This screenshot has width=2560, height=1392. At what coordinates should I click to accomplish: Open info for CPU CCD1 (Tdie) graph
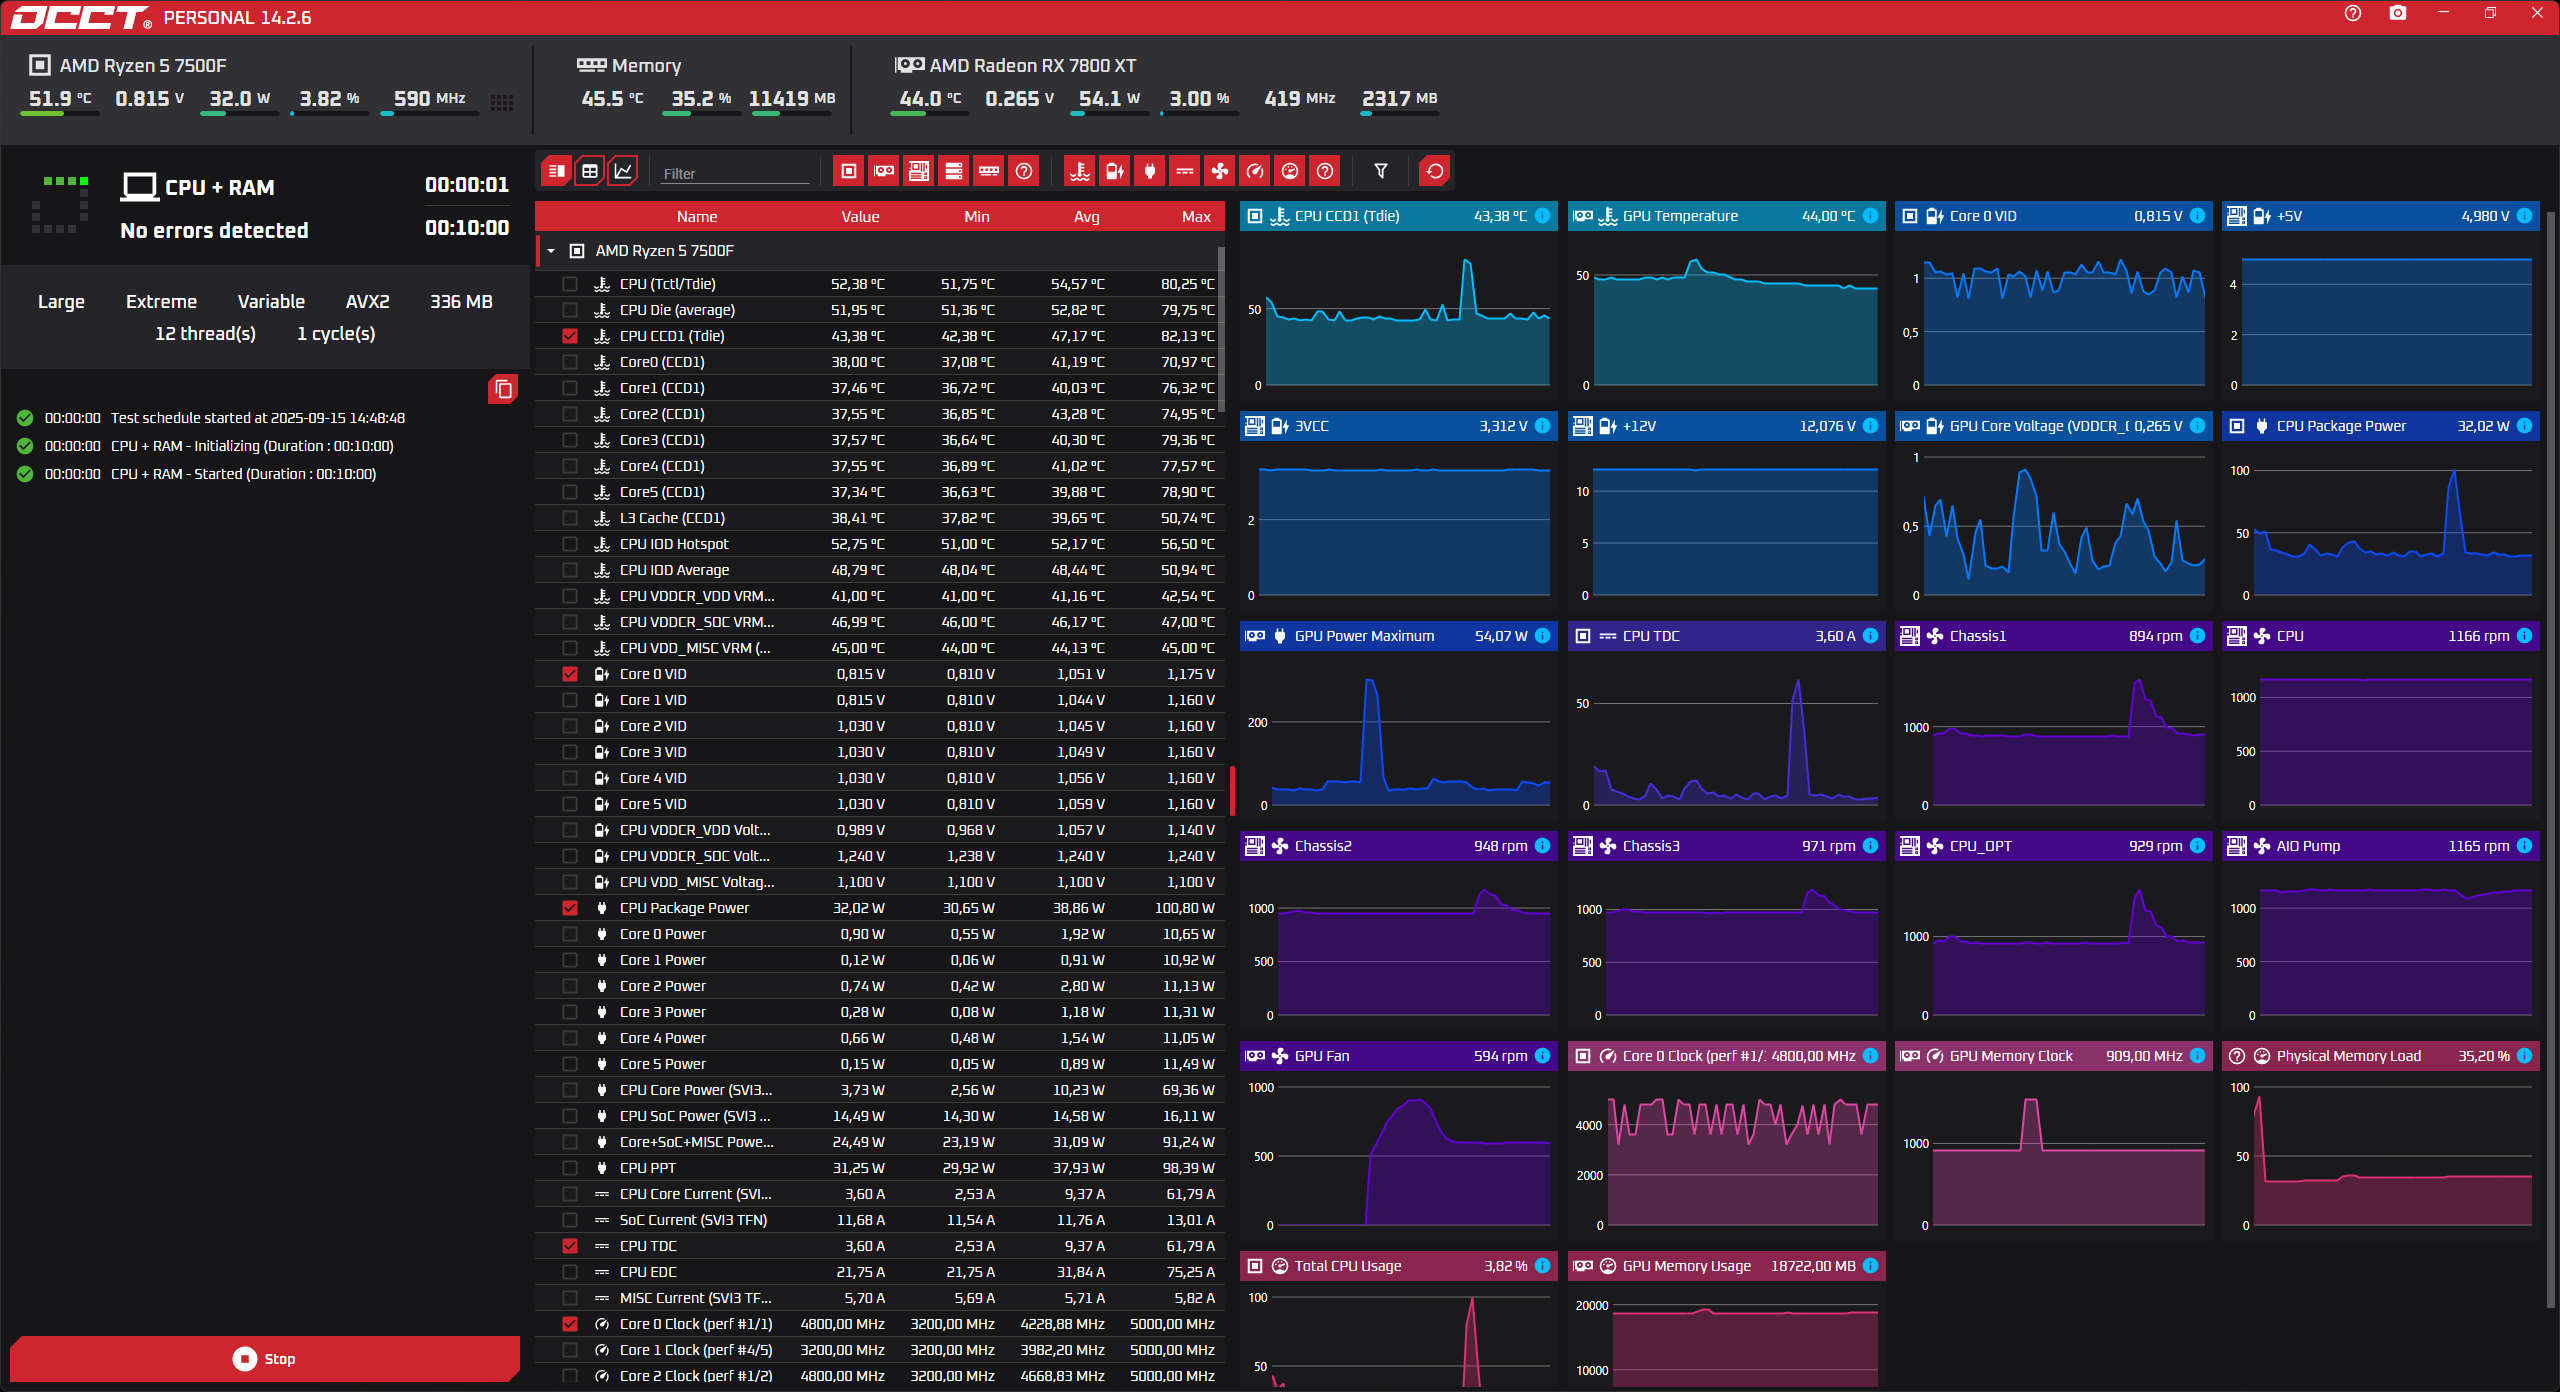(1543, 216)
